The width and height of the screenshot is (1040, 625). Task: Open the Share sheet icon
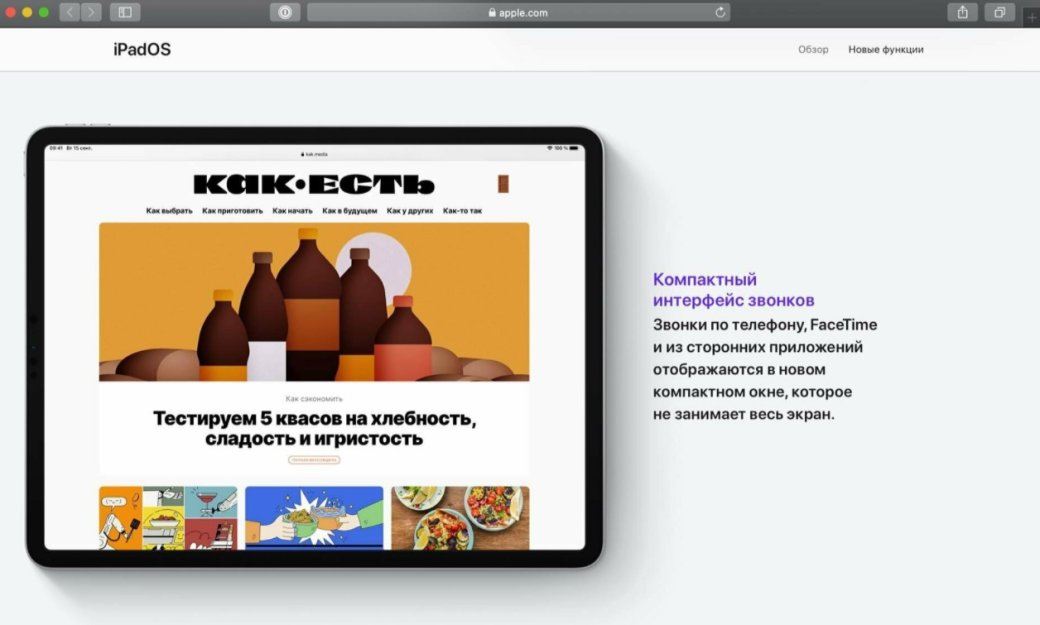(x=962, y=12)
